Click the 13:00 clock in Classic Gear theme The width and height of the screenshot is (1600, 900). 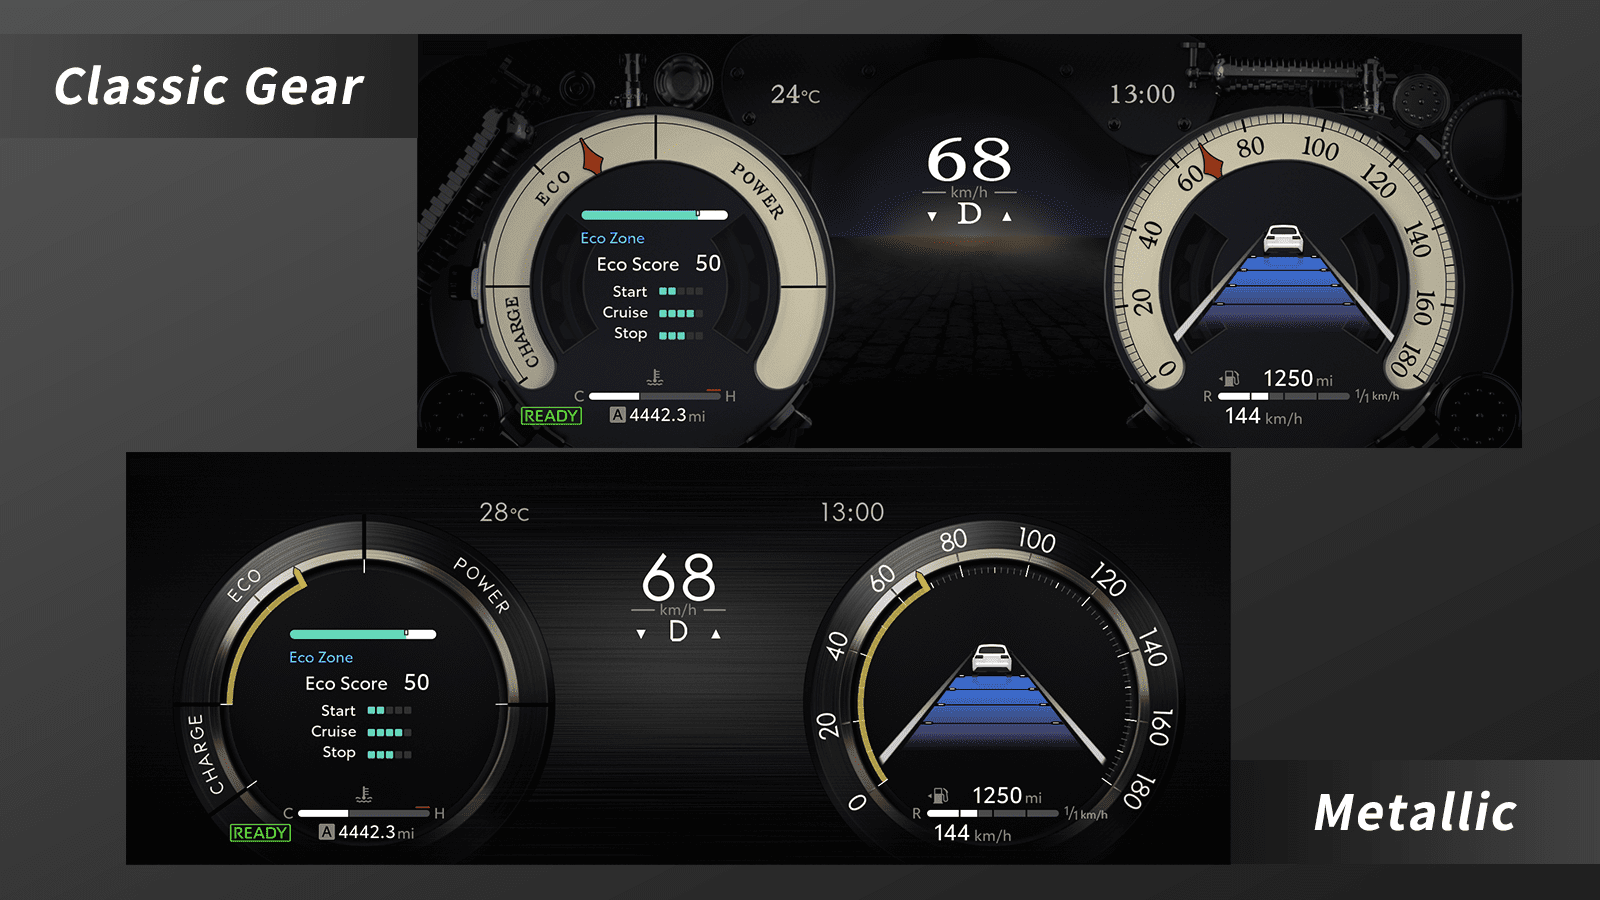[1142, 94]
